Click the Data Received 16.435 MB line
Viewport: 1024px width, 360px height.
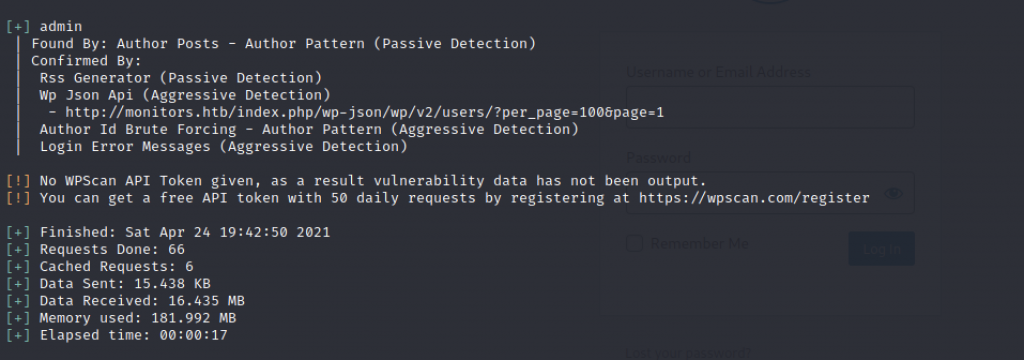click(142, 301)
